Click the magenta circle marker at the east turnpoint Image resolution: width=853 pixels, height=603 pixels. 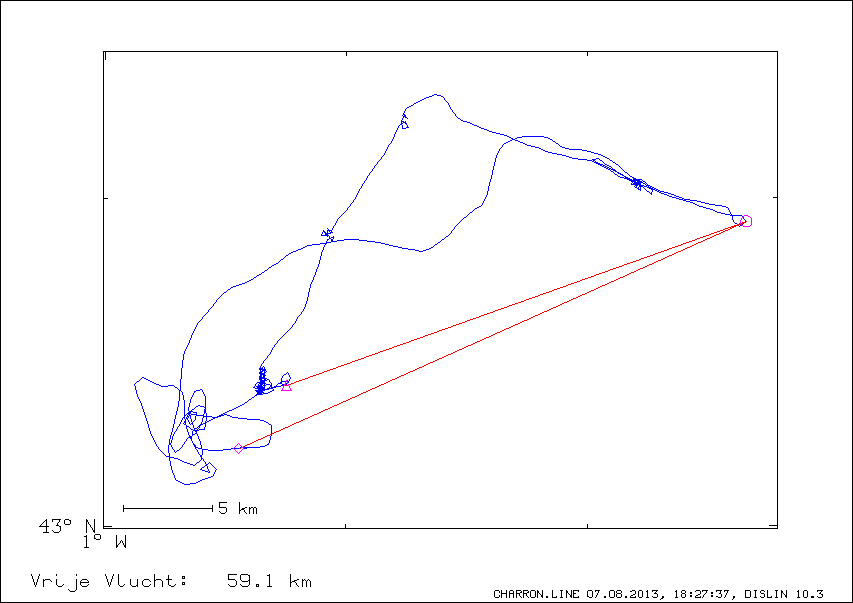(746, 221)
